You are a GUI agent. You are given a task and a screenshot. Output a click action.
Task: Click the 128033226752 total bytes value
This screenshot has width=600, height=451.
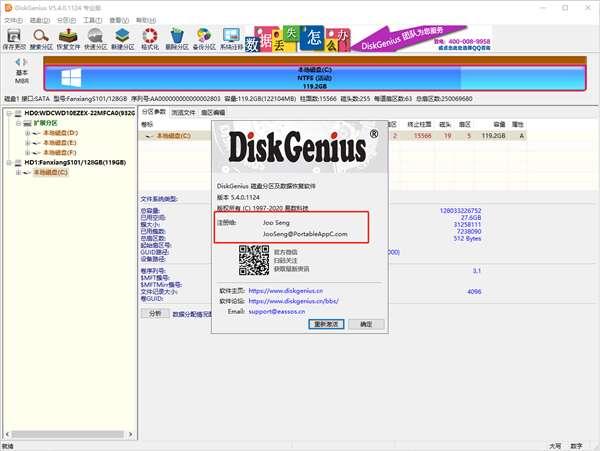point(460,211)
